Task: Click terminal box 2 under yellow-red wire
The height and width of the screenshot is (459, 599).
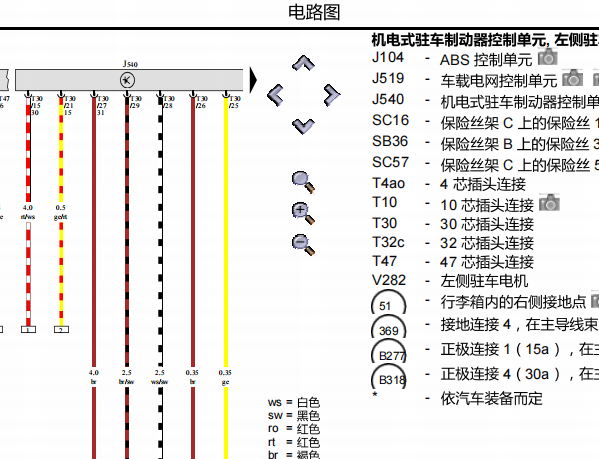Action: [62, 329]
